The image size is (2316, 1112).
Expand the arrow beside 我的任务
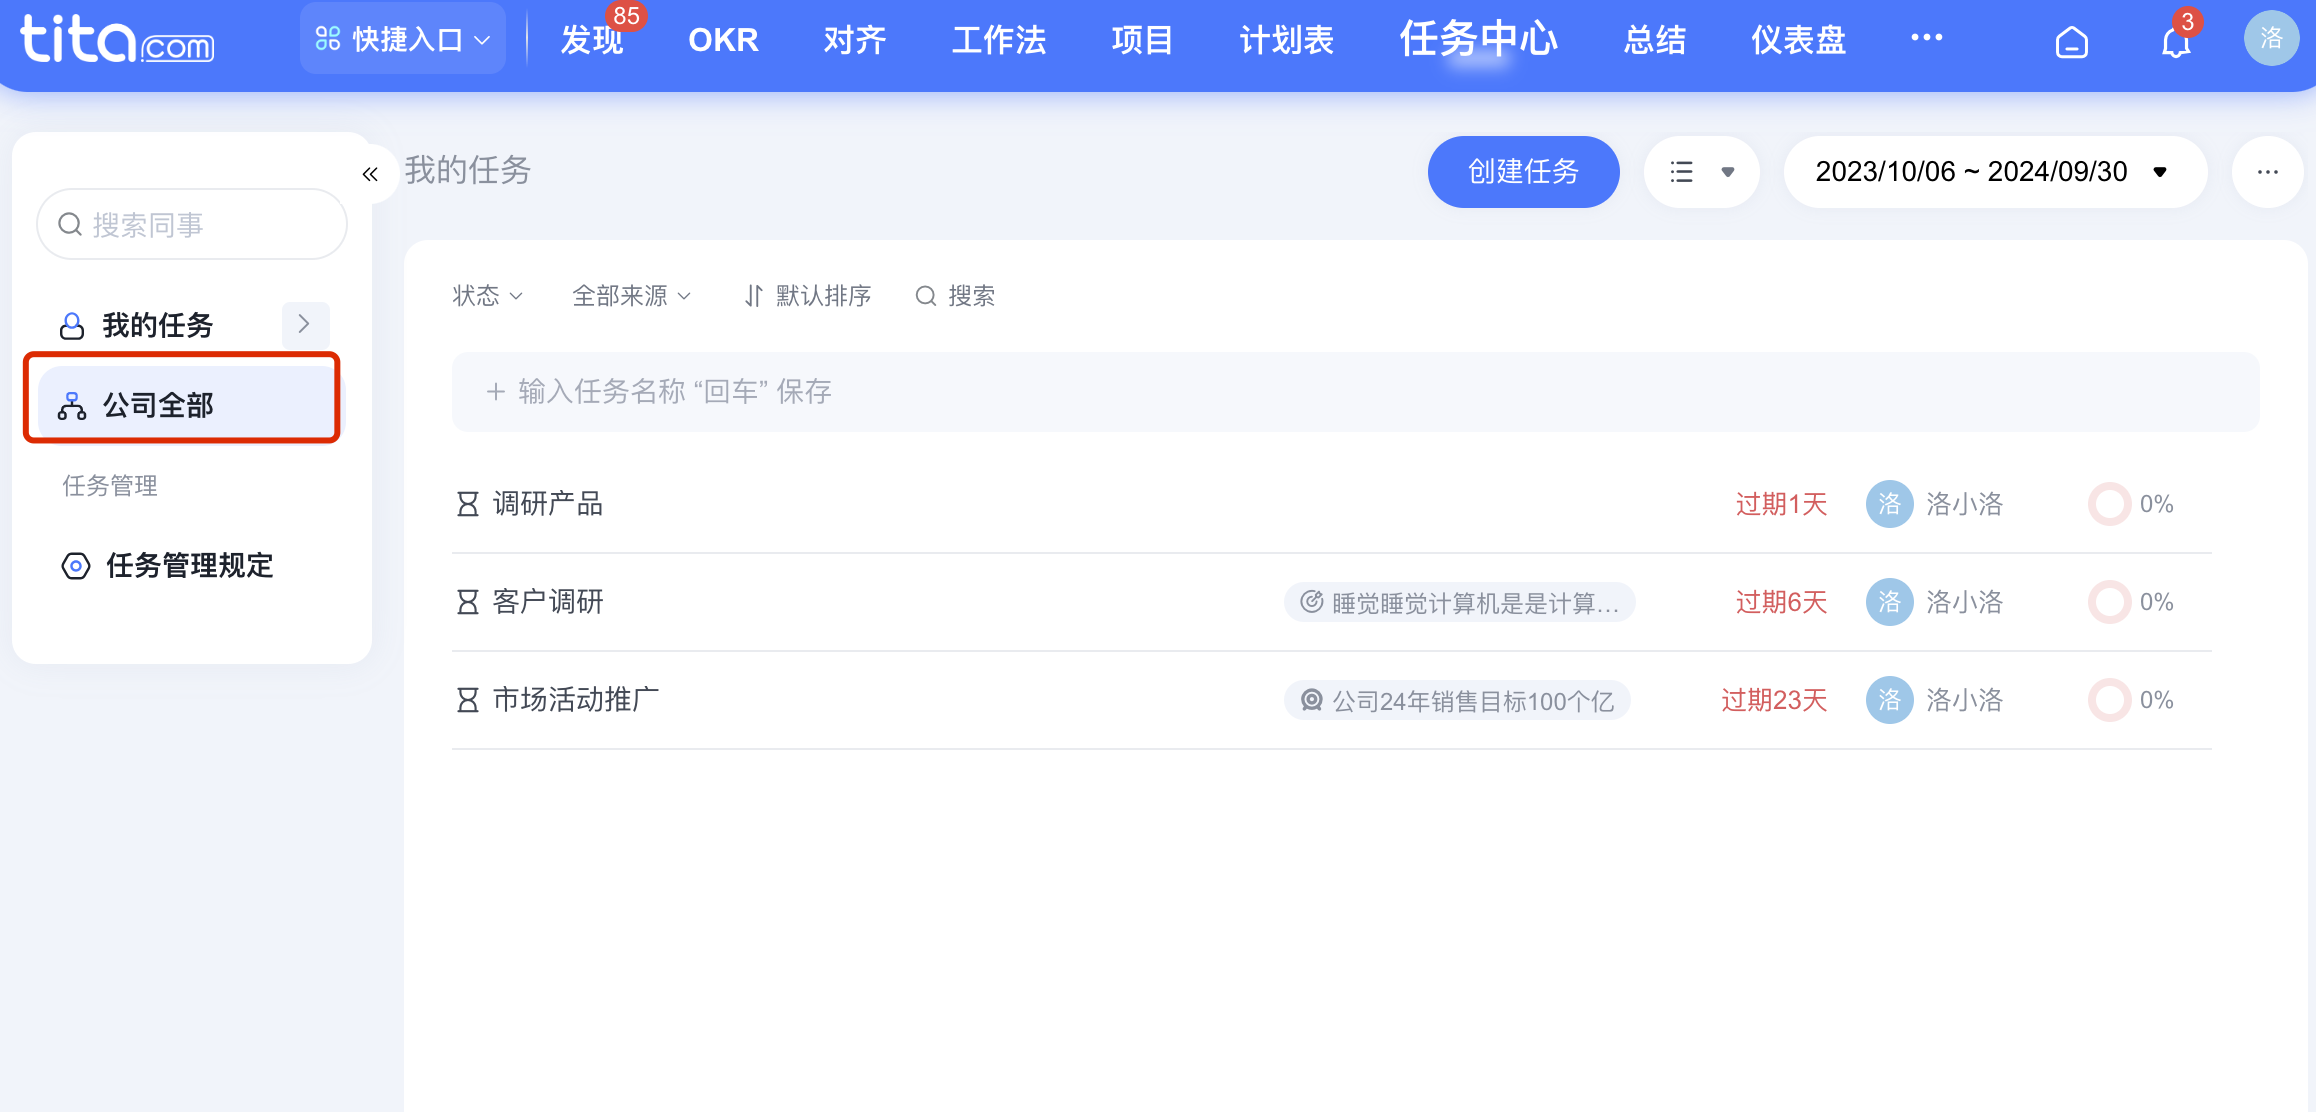305,324
